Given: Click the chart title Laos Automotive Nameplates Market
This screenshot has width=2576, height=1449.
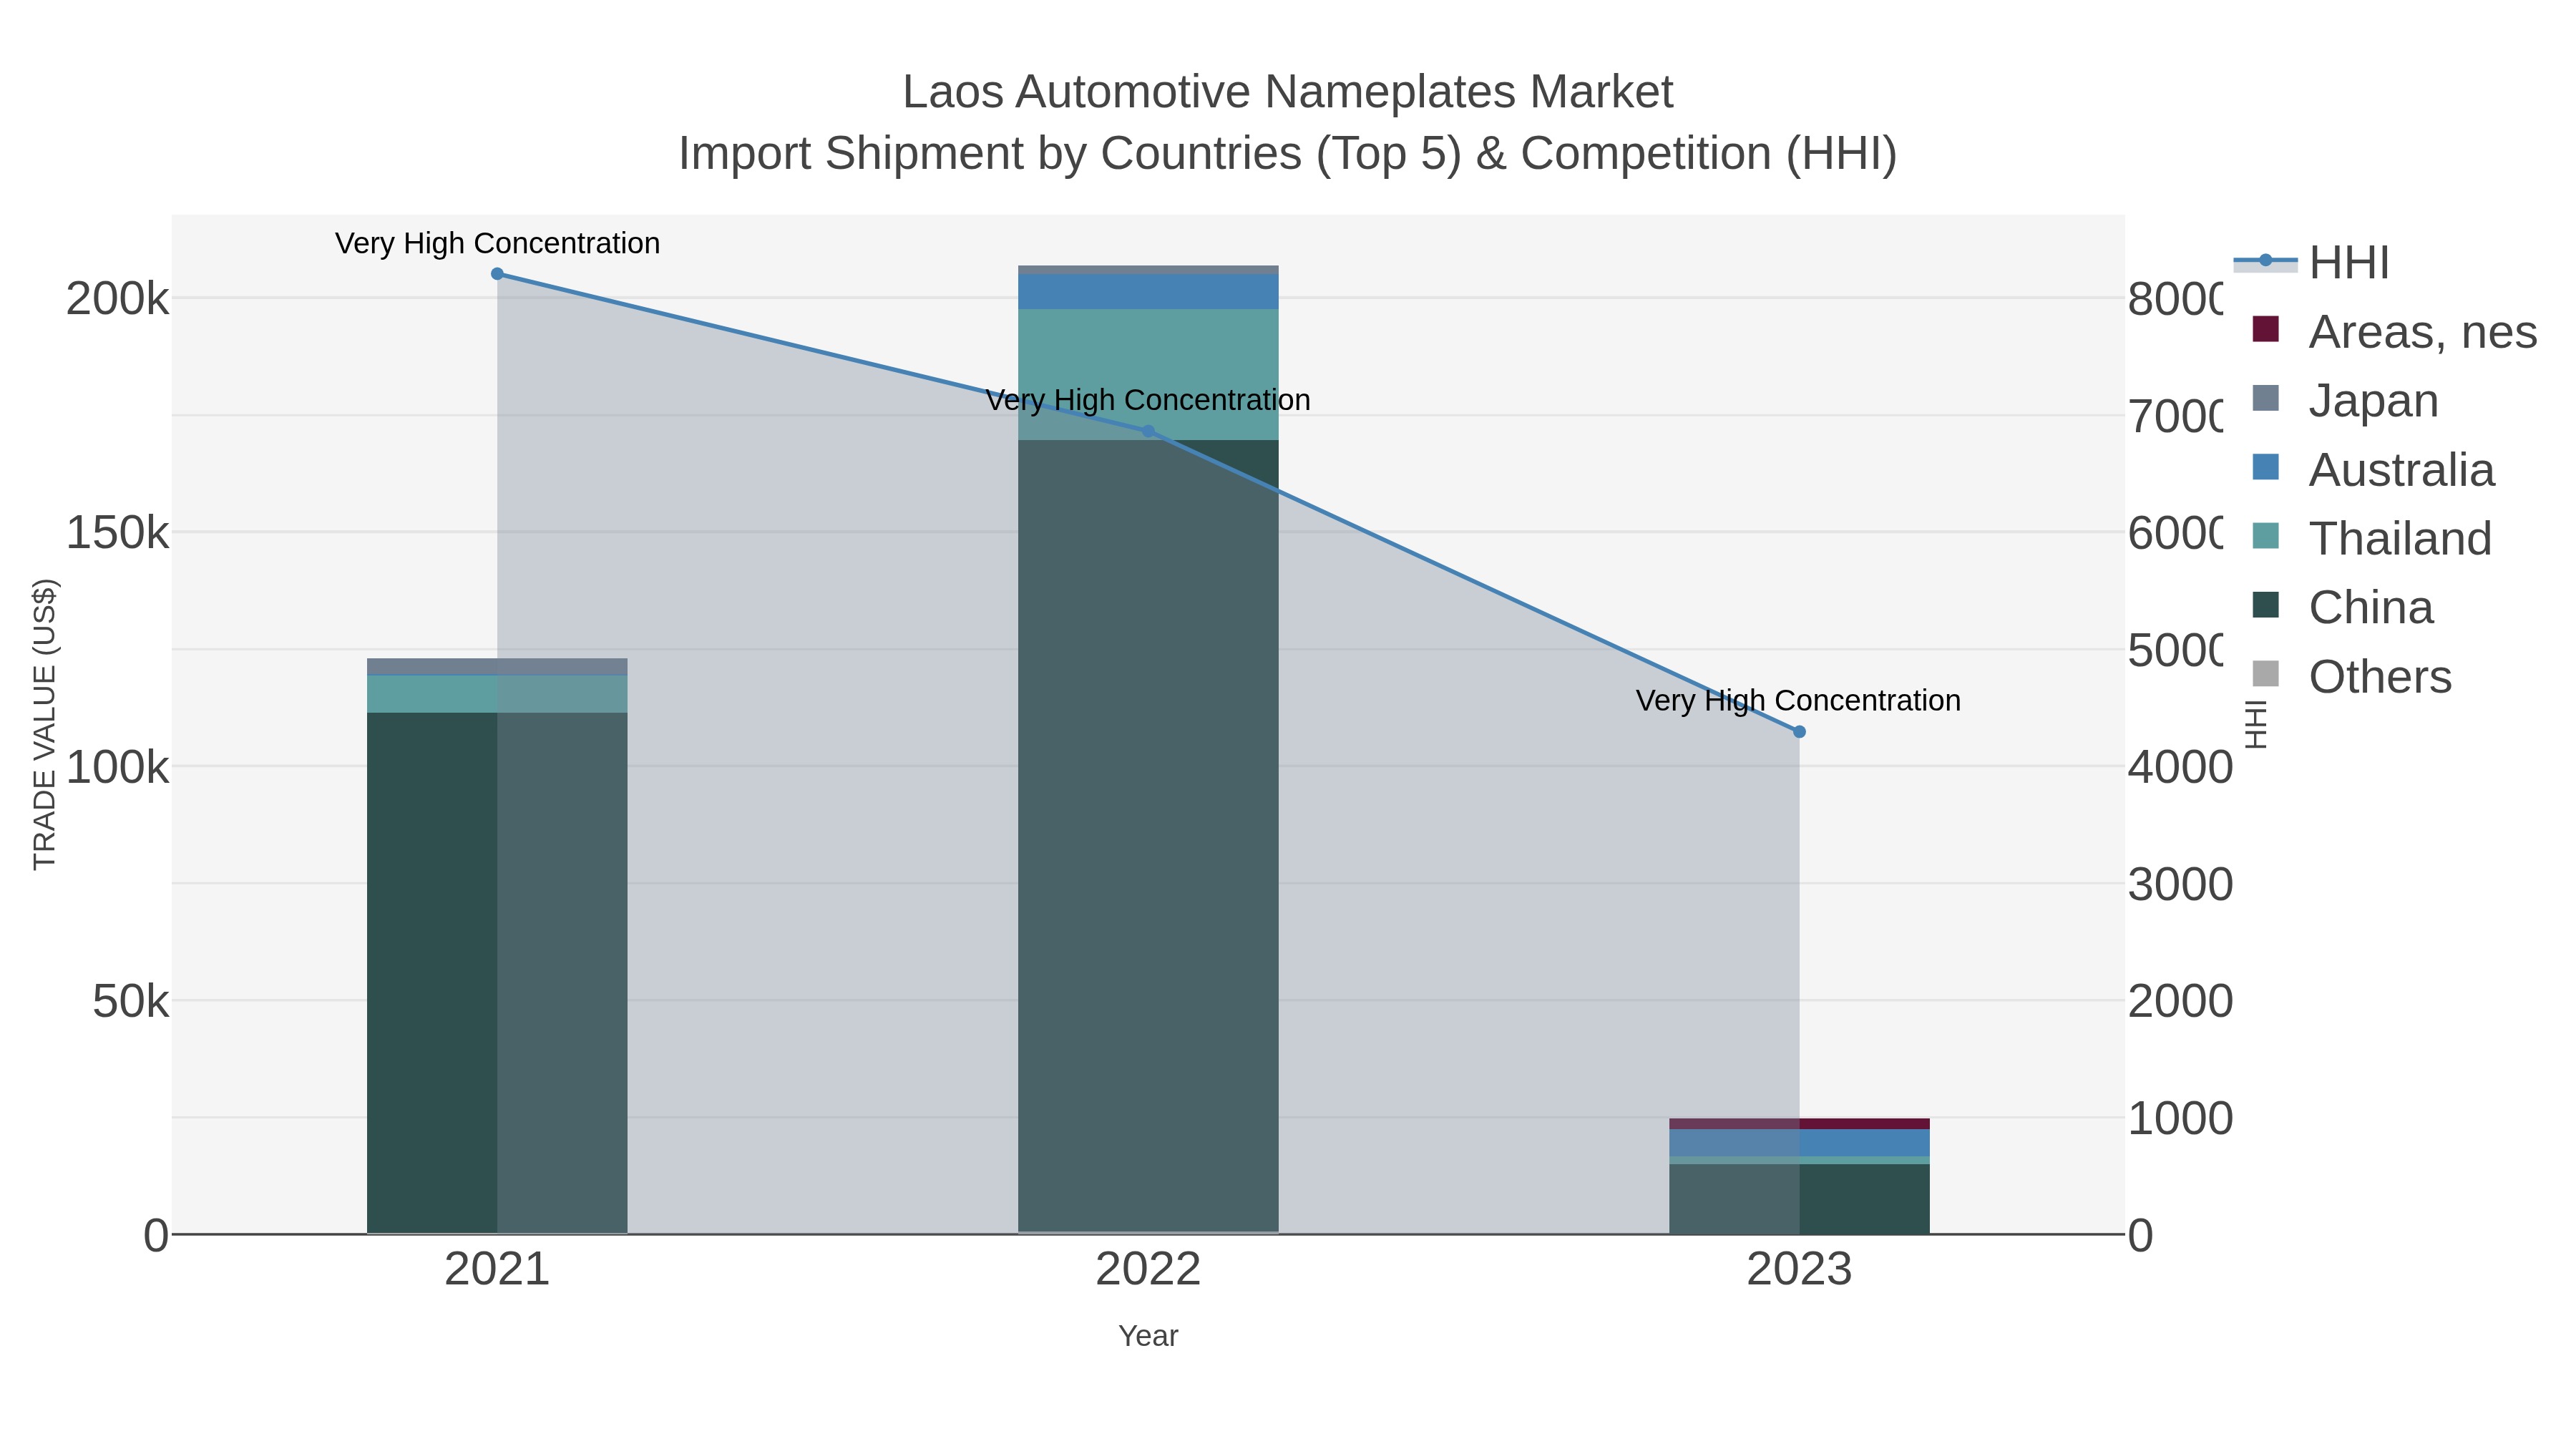Looking at the screenshot, I should point(1288,92).
